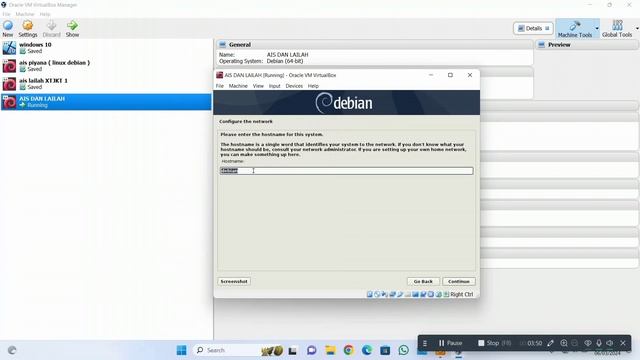Click the Screenshot button in Debian installer
Image resolution: width=640 pixels, height=360 pixels.
pyautogui.click(x=234, y=281)
